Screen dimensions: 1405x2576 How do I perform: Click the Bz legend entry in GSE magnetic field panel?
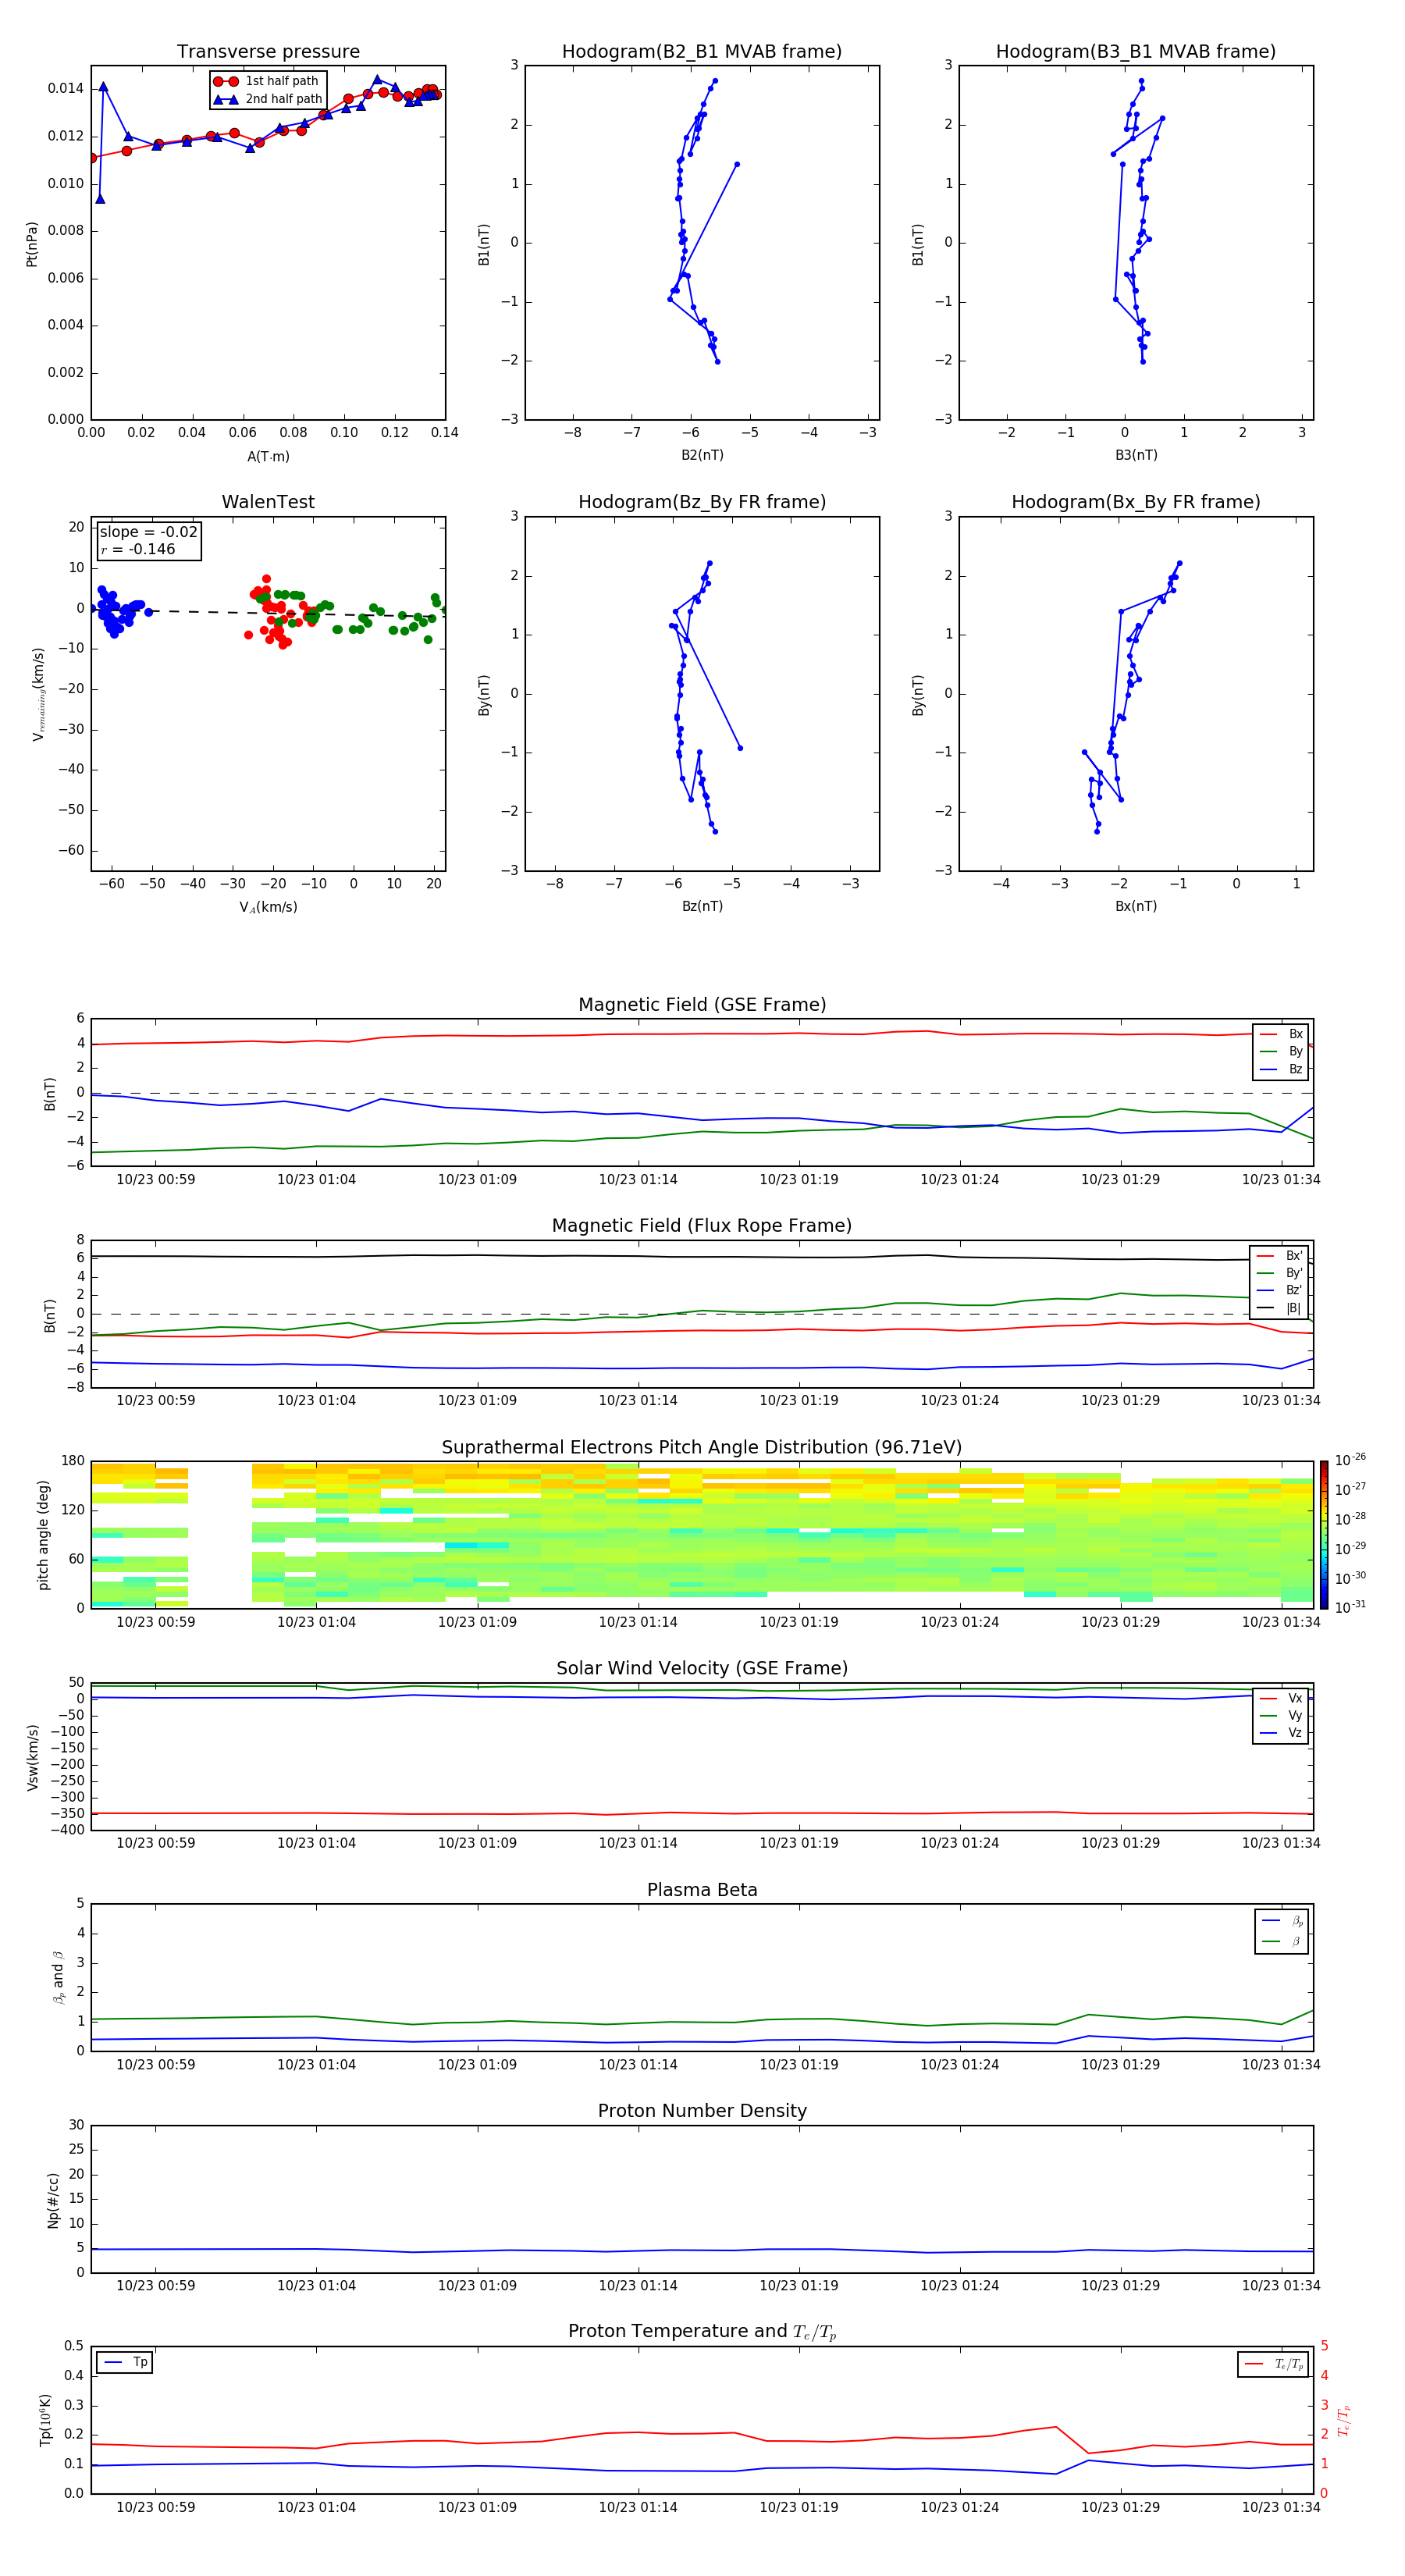(1281, 1069)
